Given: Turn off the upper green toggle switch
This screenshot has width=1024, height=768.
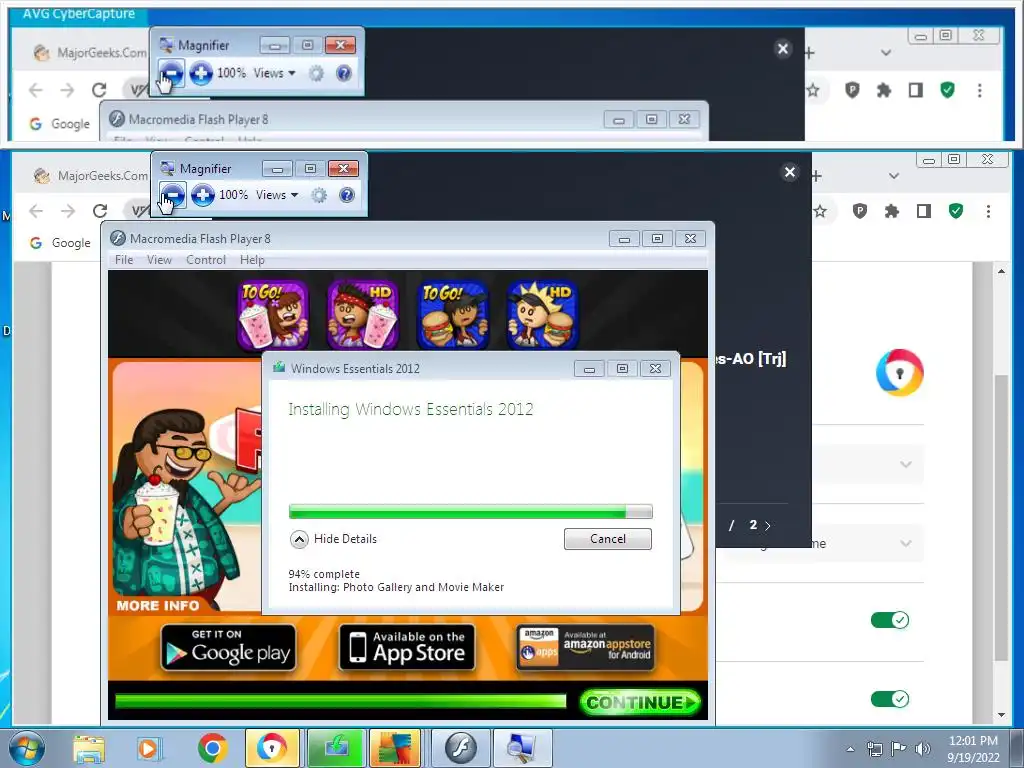Looking at the screenshot, I should (x=890, y=620).
